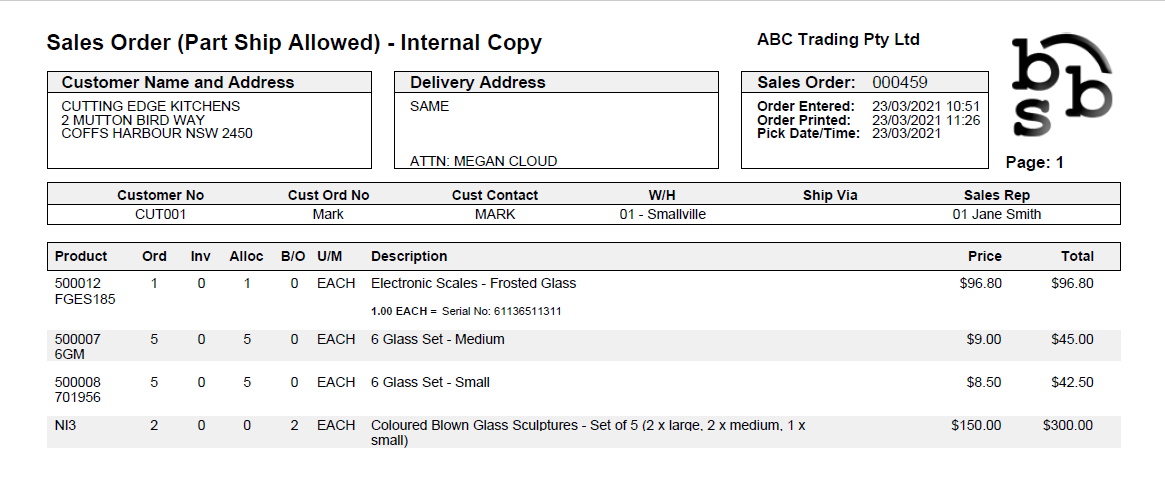Click the sales order number 000459
1165x481 pixels.
point(900,83)
